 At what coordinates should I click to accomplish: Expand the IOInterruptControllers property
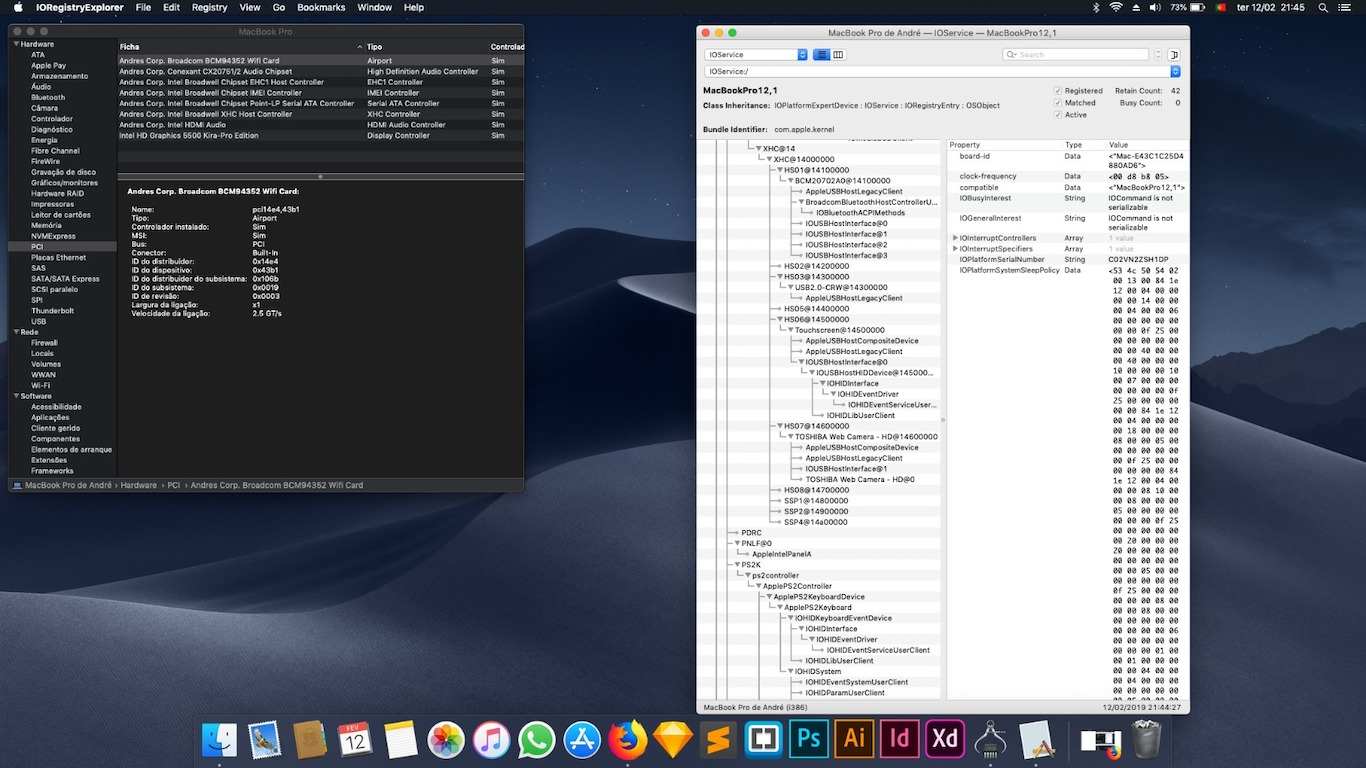[956, 238]
